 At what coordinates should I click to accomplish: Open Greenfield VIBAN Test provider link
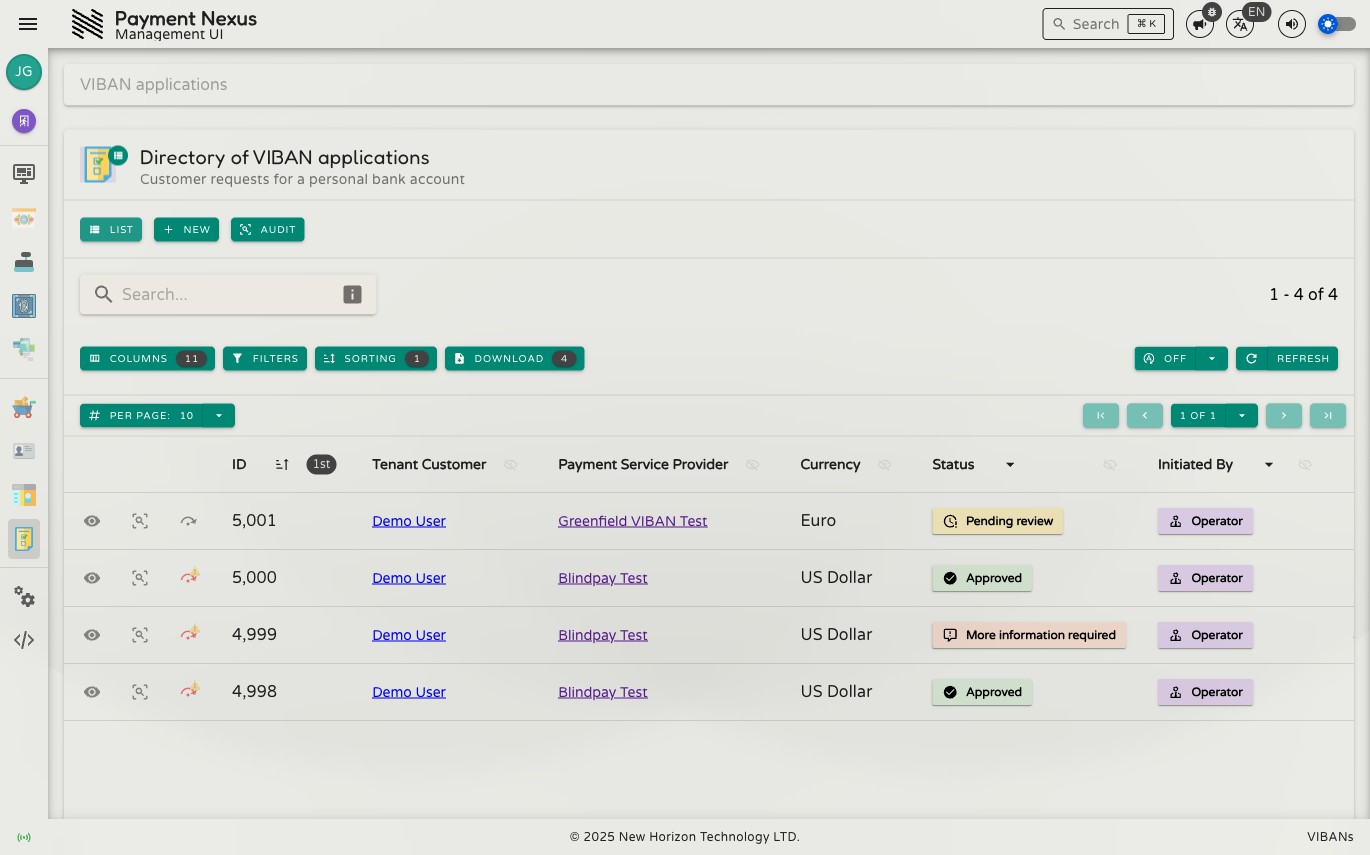click(x=632, y=521)
